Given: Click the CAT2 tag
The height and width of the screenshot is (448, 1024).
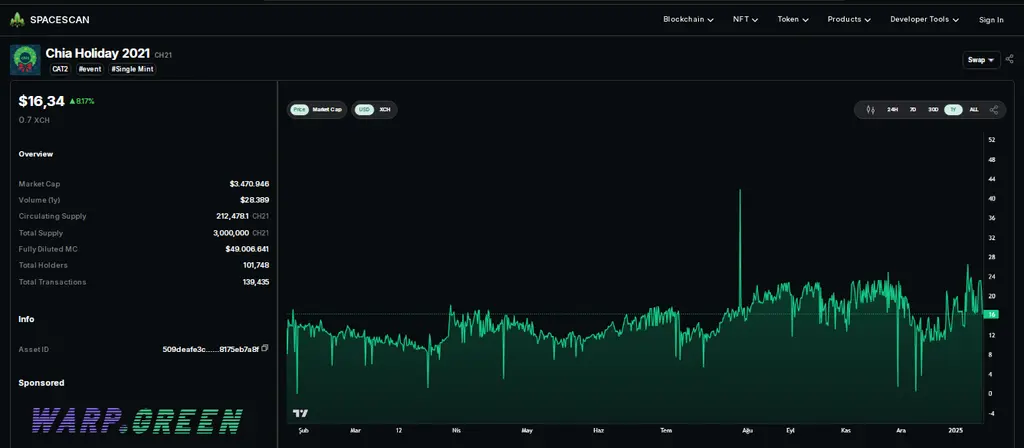Looking at the screenshot, I should tap(61, 69).
